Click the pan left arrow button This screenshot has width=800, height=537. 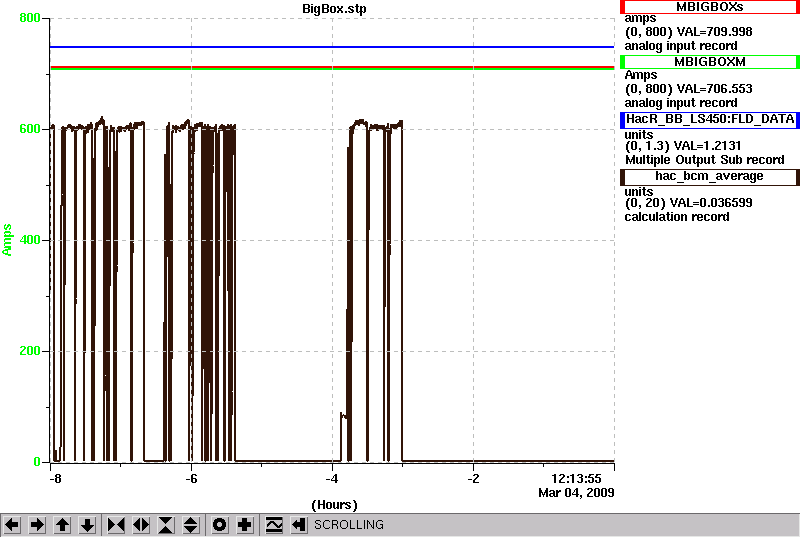point(12,525)
